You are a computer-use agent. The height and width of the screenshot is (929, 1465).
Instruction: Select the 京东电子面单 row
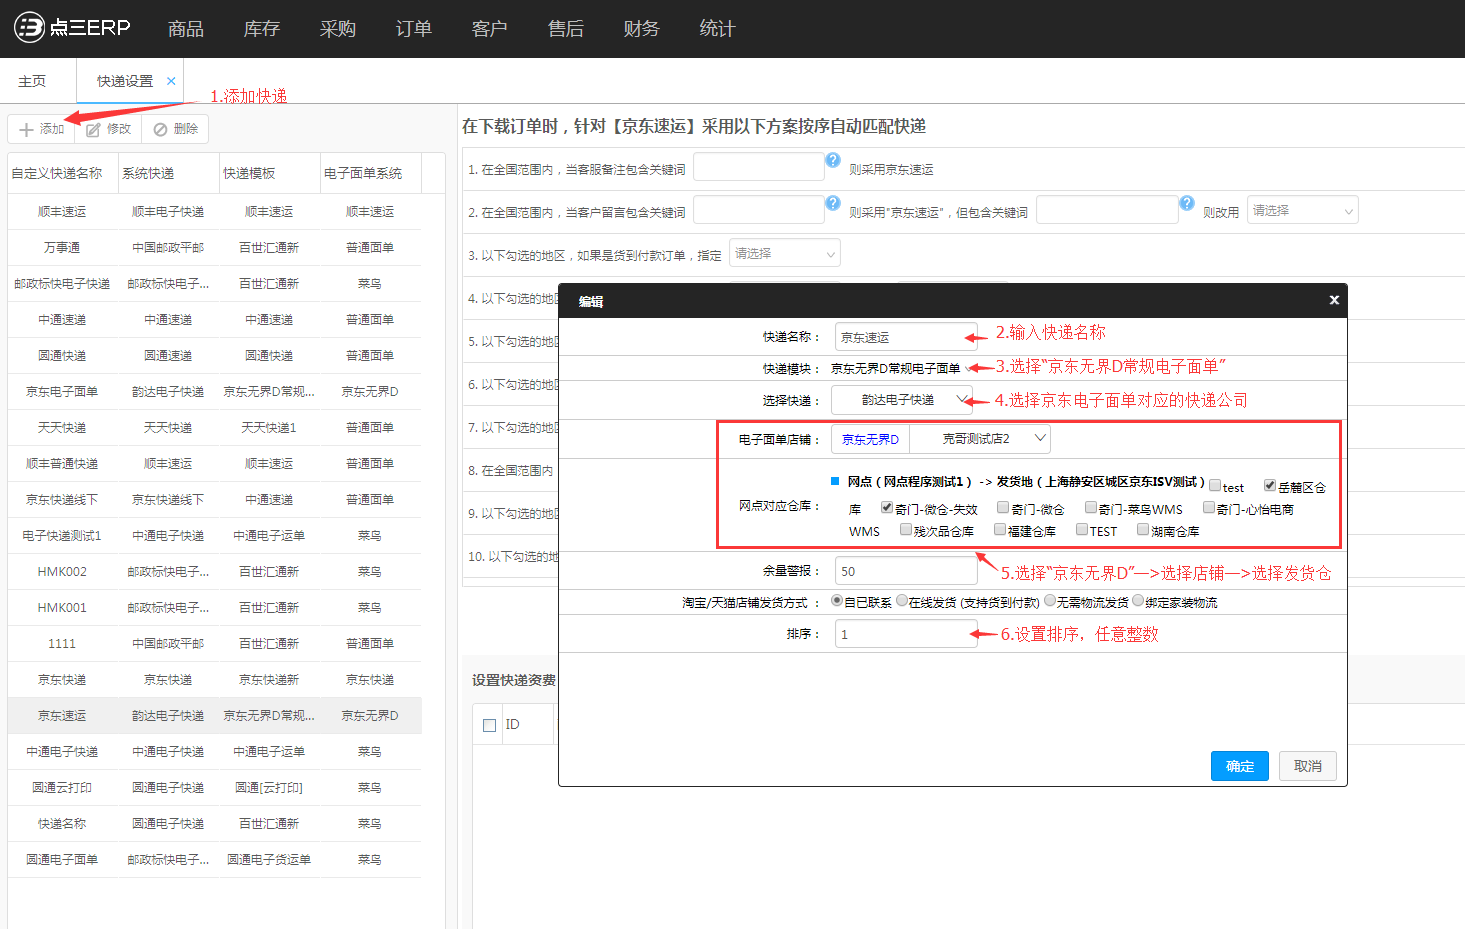[215, 391]
